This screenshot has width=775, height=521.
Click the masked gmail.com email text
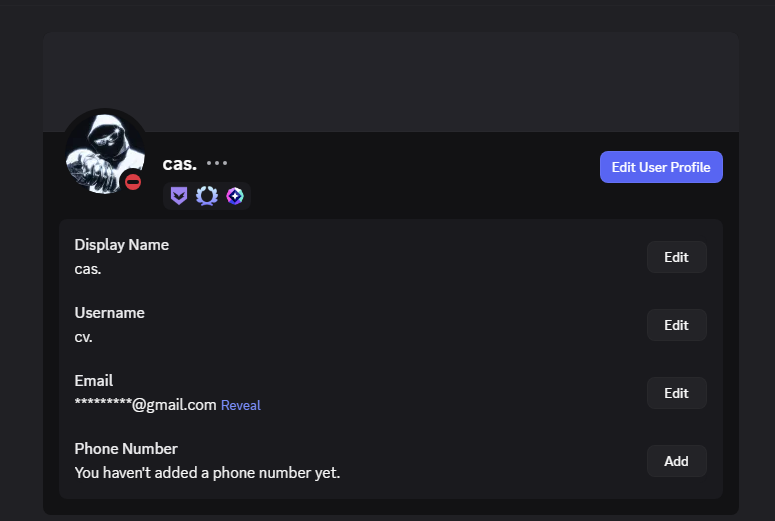tap(146, 405)
